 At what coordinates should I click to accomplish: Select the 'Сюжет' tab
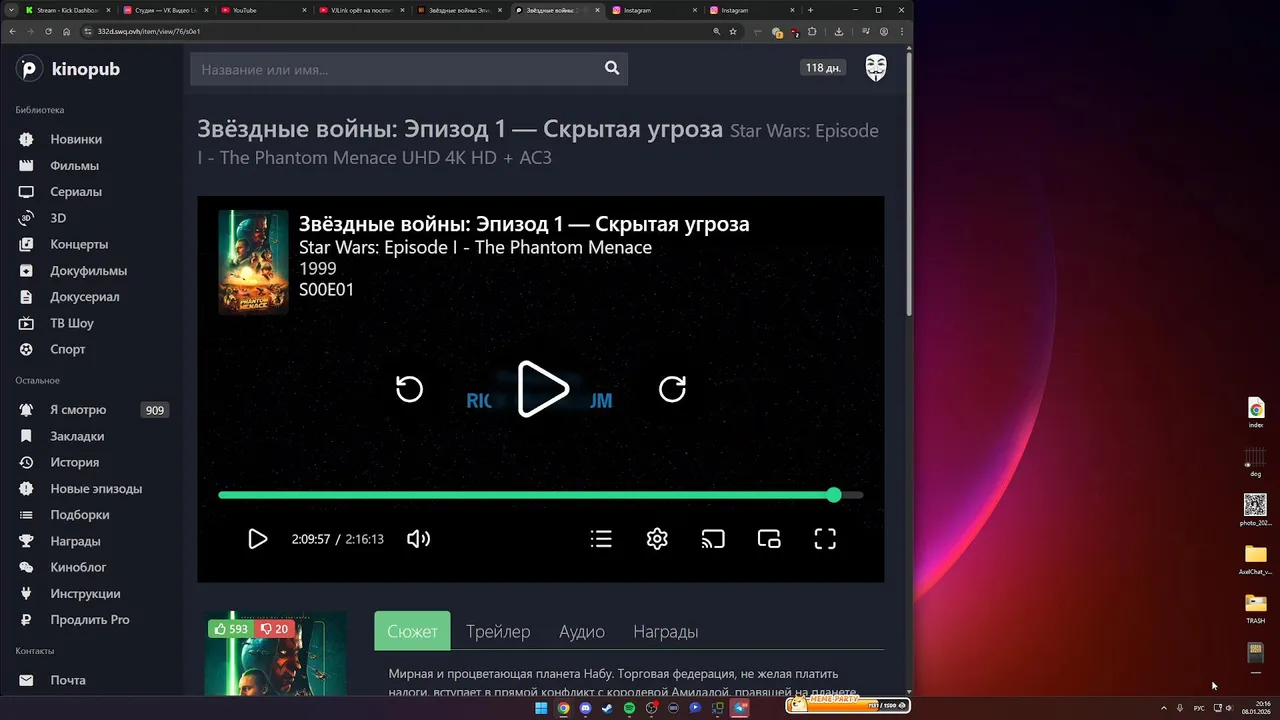tap(412, 631)
